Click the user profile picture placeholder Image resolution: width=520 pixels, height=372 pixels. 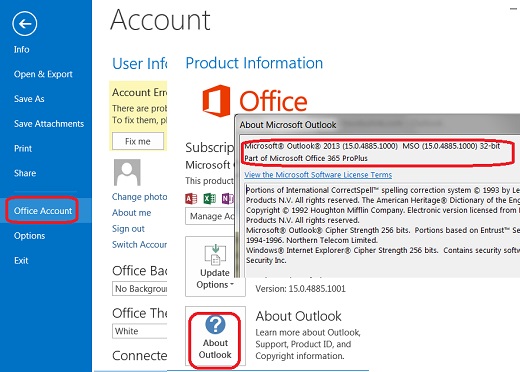pos(127,172)
